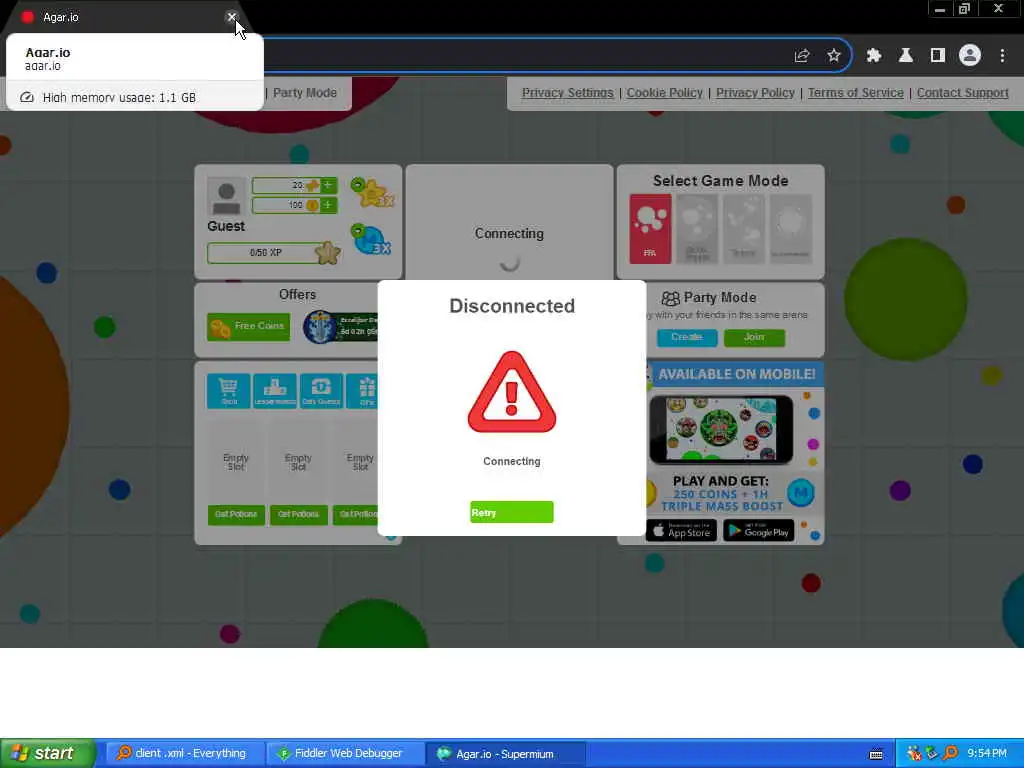Click the 3X star XP boost icon
The image size is (1024, 768).
(372, 193)
